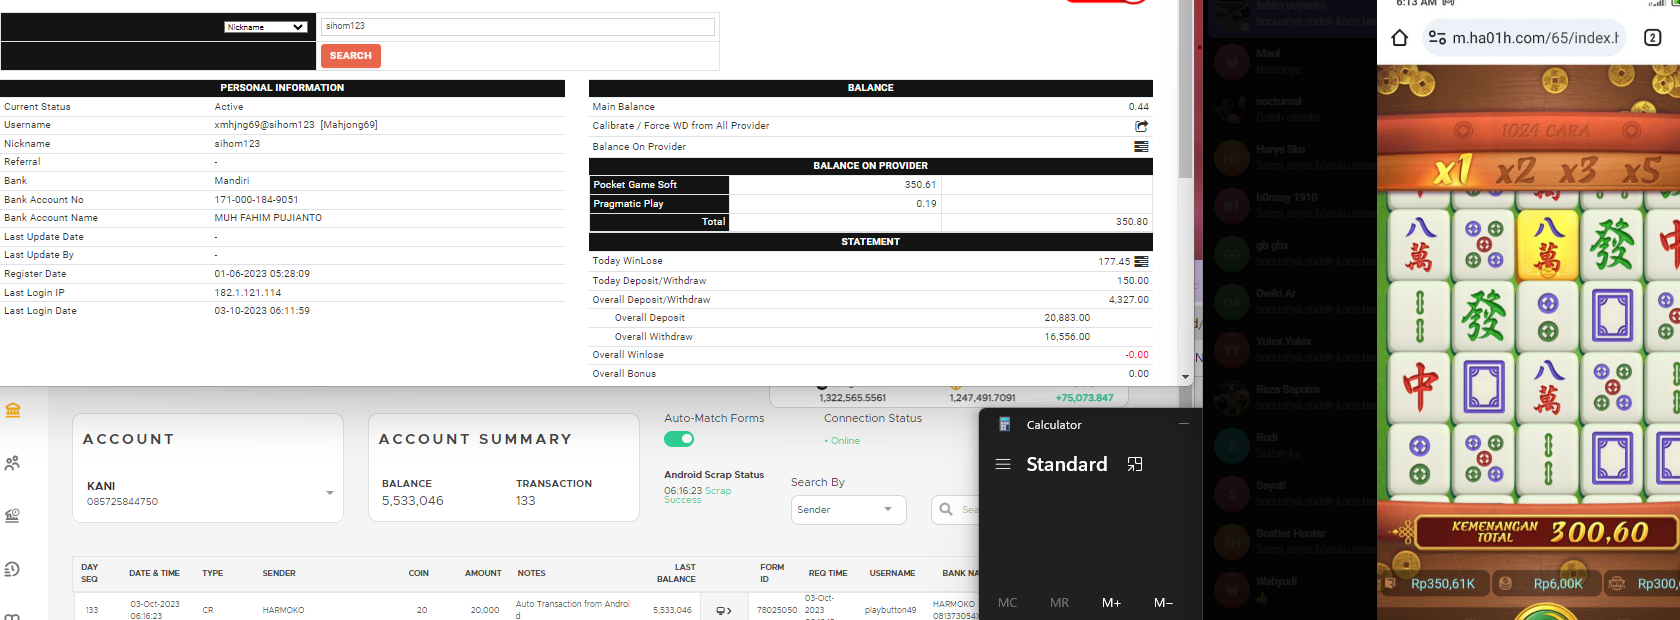Click the nickname search field containing sihom123
The width and height of the screenshot is (1680, 620).
[x=518, y=27]
